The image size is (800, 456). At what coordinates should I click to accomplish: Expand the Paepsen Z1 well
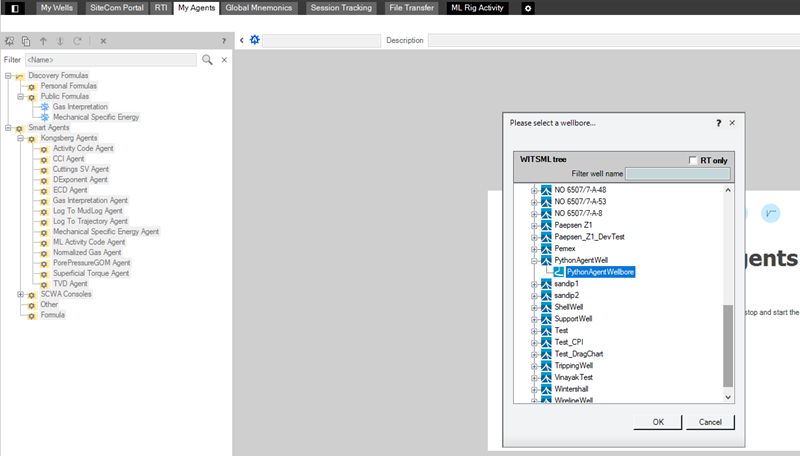534,225
